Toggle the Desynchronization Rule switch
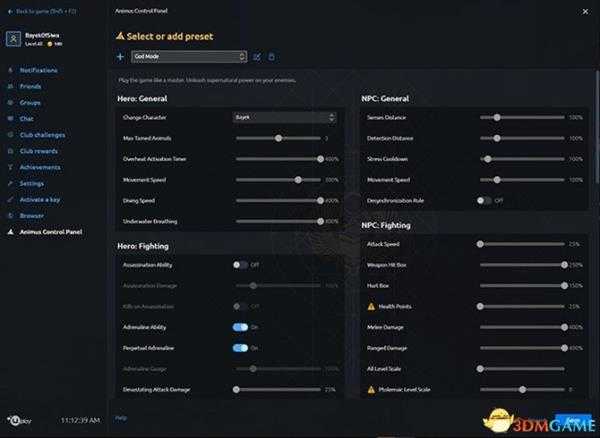Screen dimensions: 600x438 pos(484,200)
